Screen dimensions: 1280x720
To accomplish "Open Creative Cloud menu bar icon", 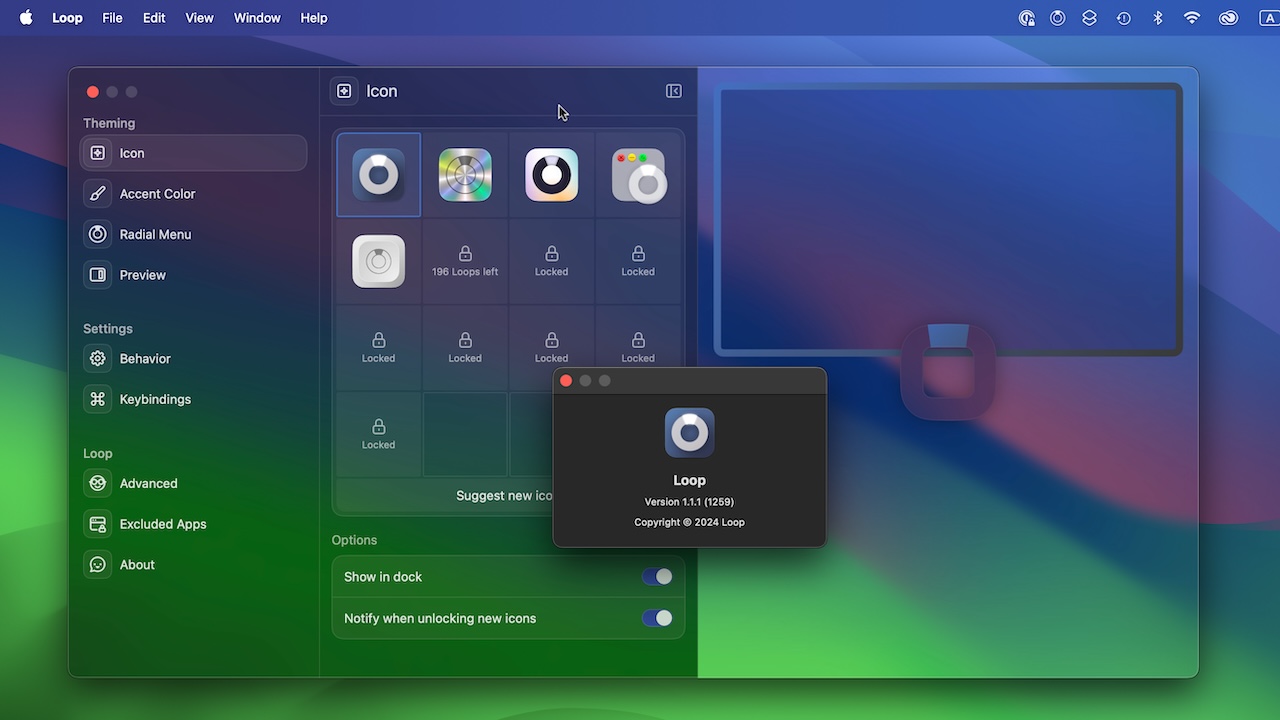I will coord(1229,18).
